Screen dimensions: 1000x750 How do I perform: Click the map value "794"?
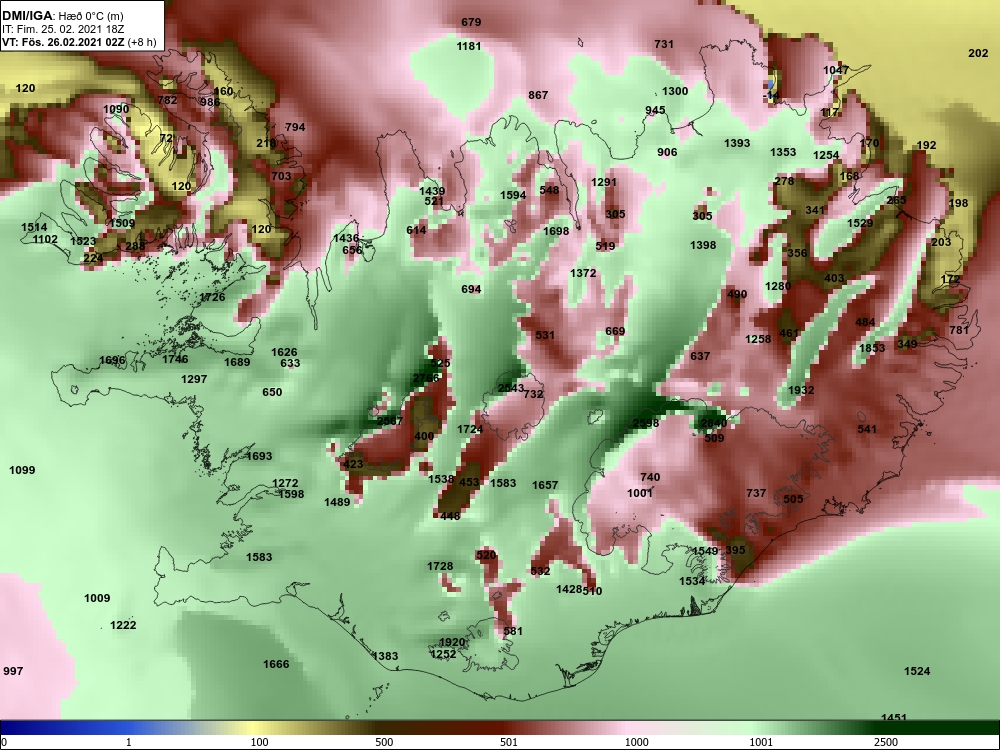pos(295,128)
